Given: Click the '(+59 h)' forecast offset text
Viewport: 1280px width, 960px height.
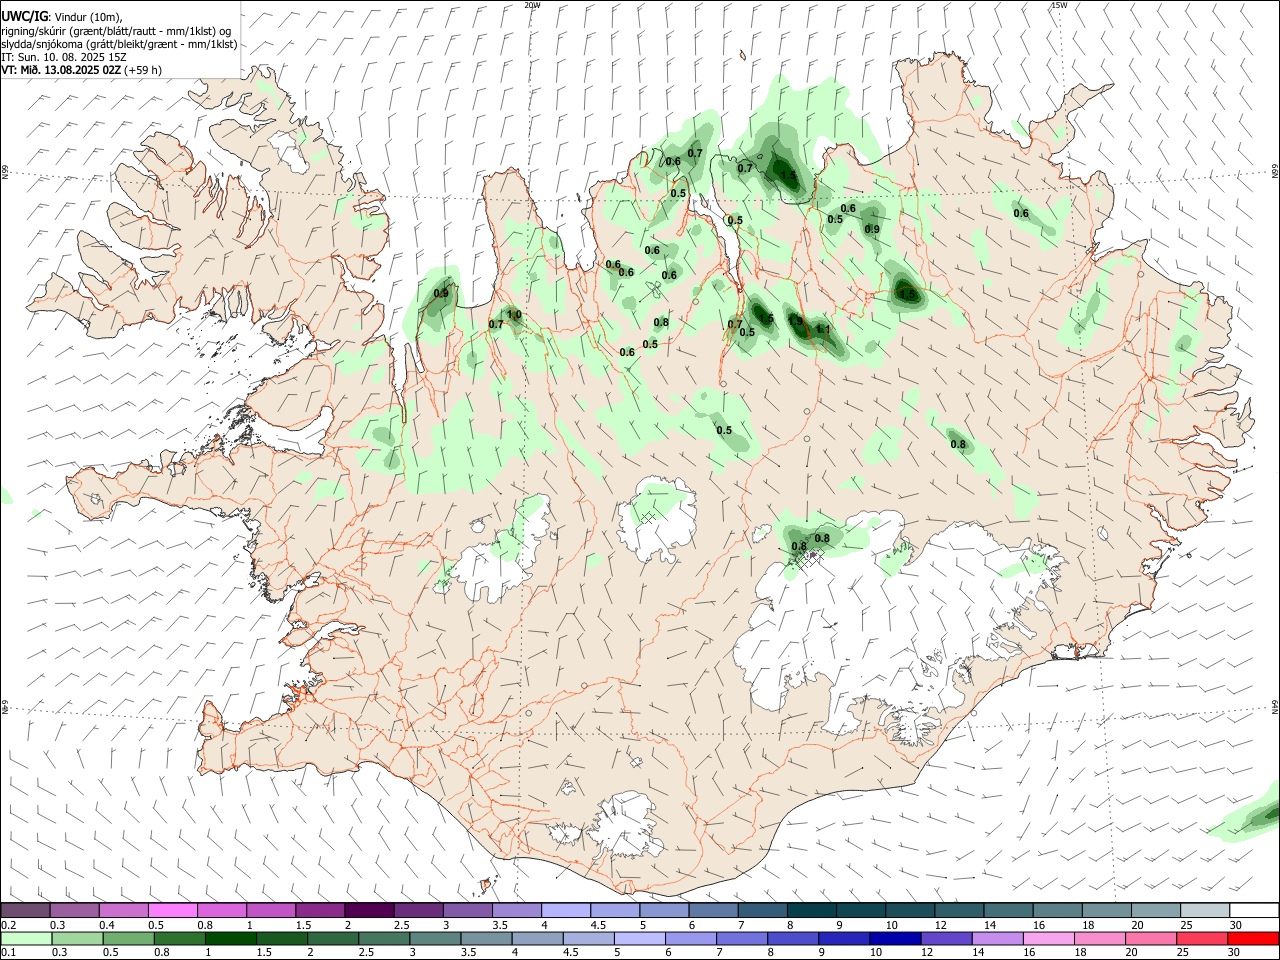Looking at the screenshot, I should pos(144,70).
